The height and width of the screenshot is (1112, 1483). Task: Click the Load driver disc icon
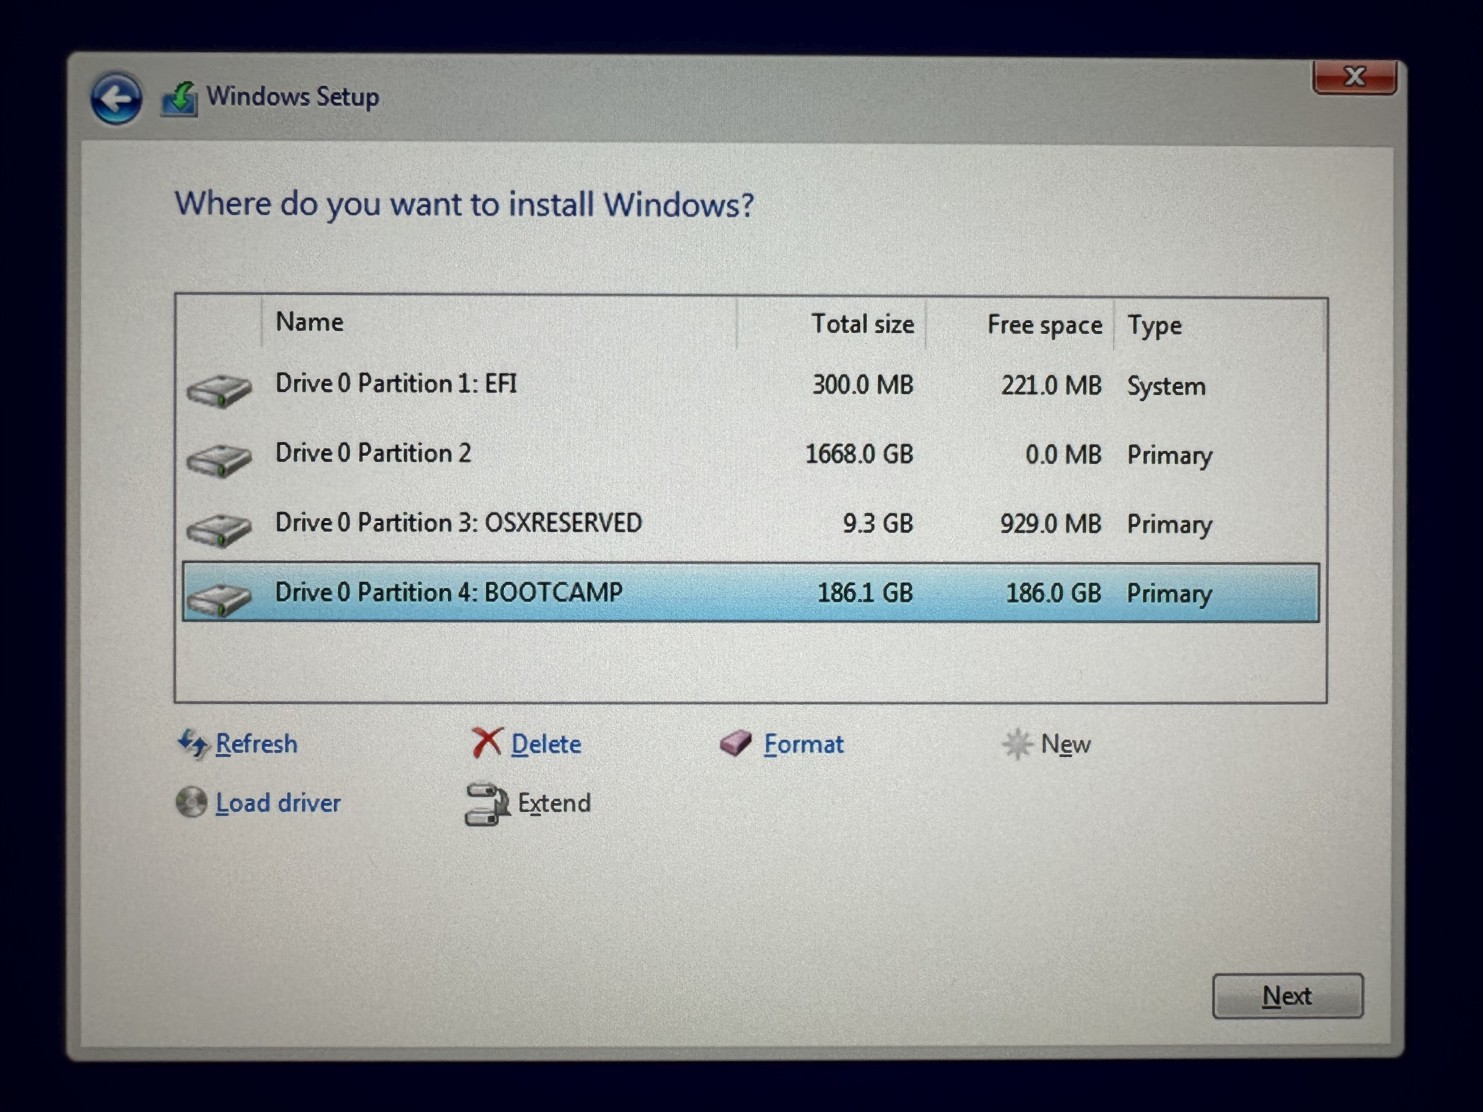[x=191, y=802]
